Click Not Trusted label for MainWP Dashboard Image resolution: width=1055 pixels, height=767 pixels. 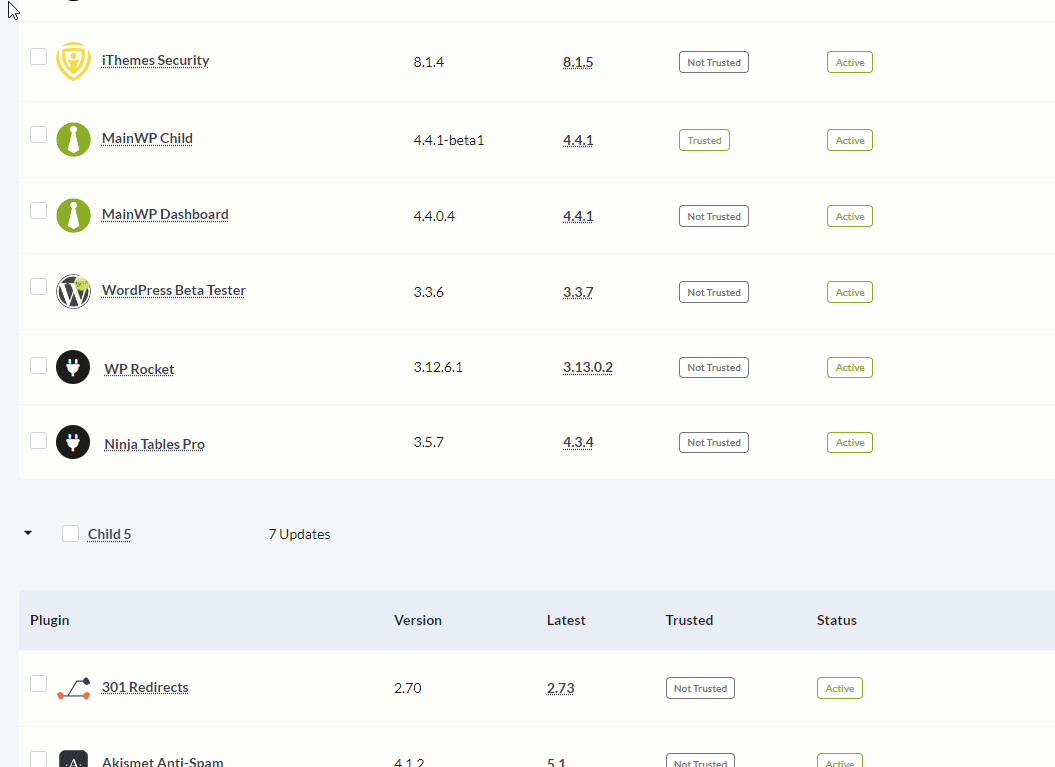coord(714,217)
